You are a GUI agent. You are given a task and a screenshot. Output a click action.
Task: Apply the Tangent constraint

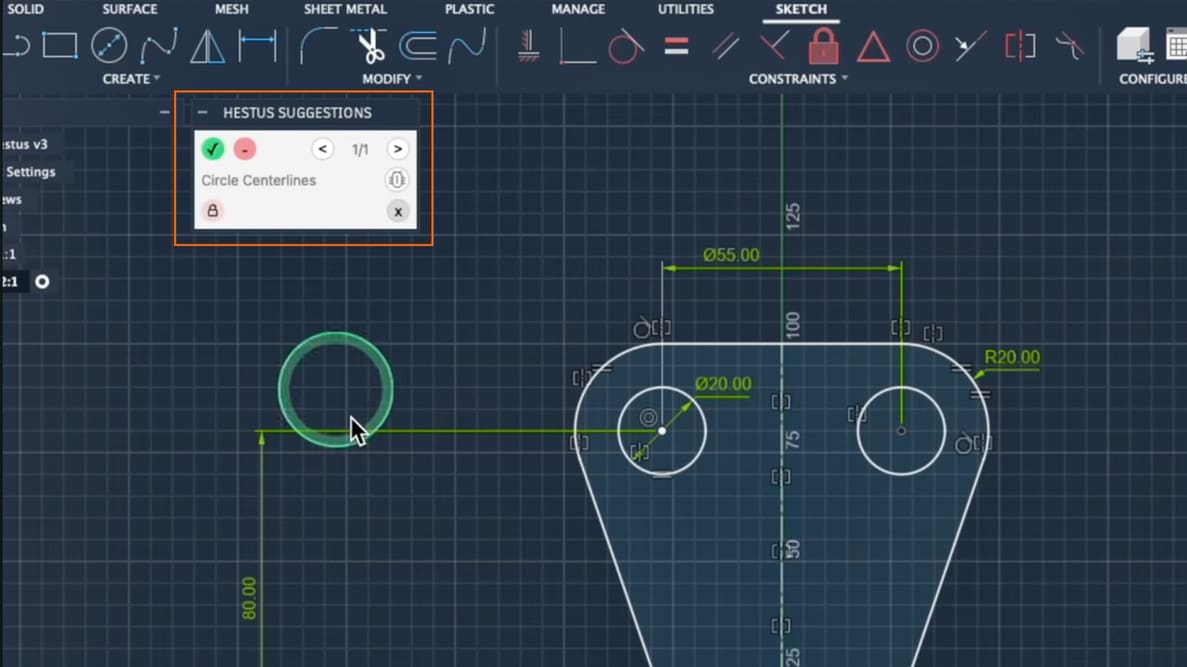625,45
